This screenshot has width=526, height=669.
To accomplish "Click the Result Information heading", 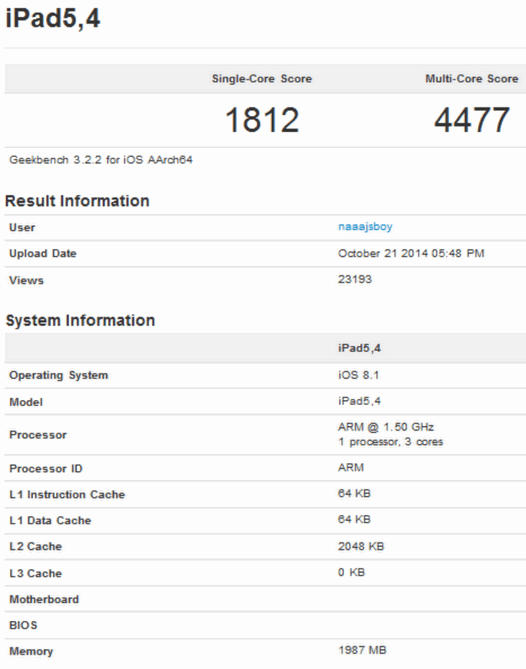I will [77, 201].
